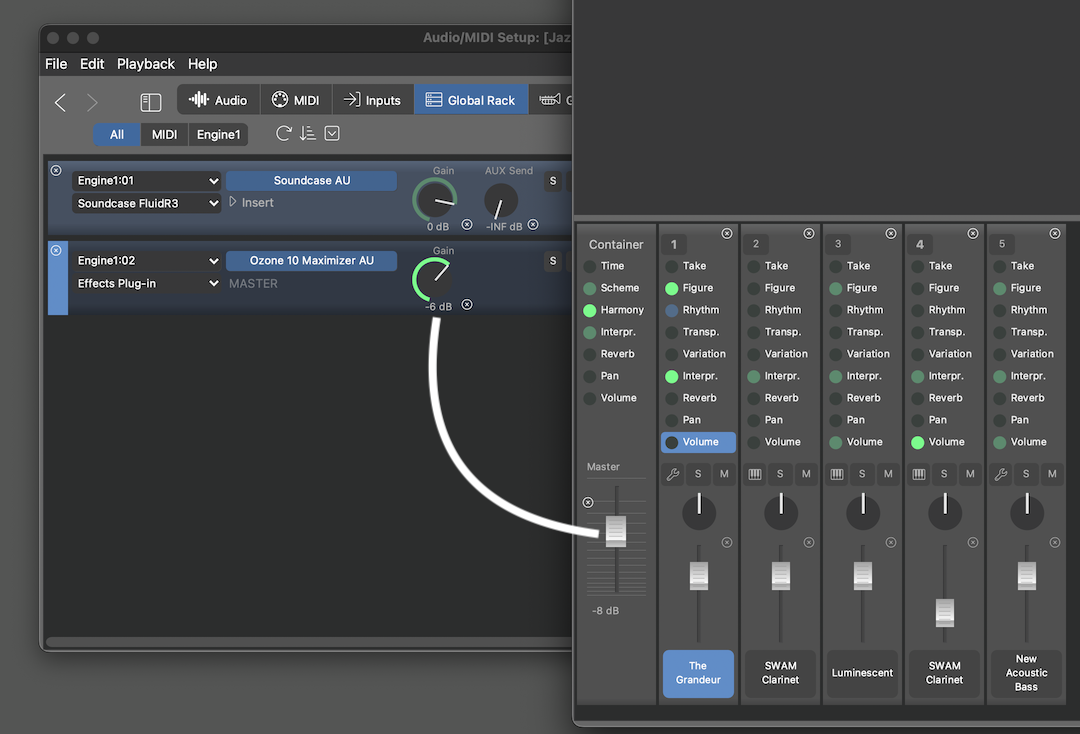Open the Engine1:02 port dropdown

[x=146, y=260]
